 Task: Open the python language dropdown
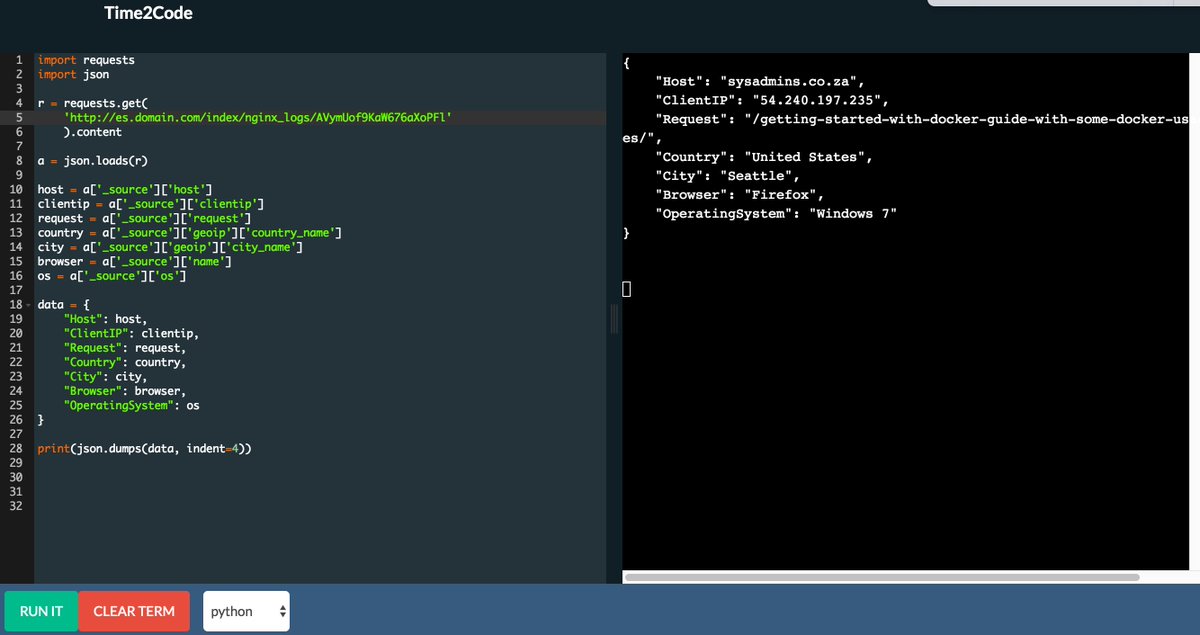(247, 611)
